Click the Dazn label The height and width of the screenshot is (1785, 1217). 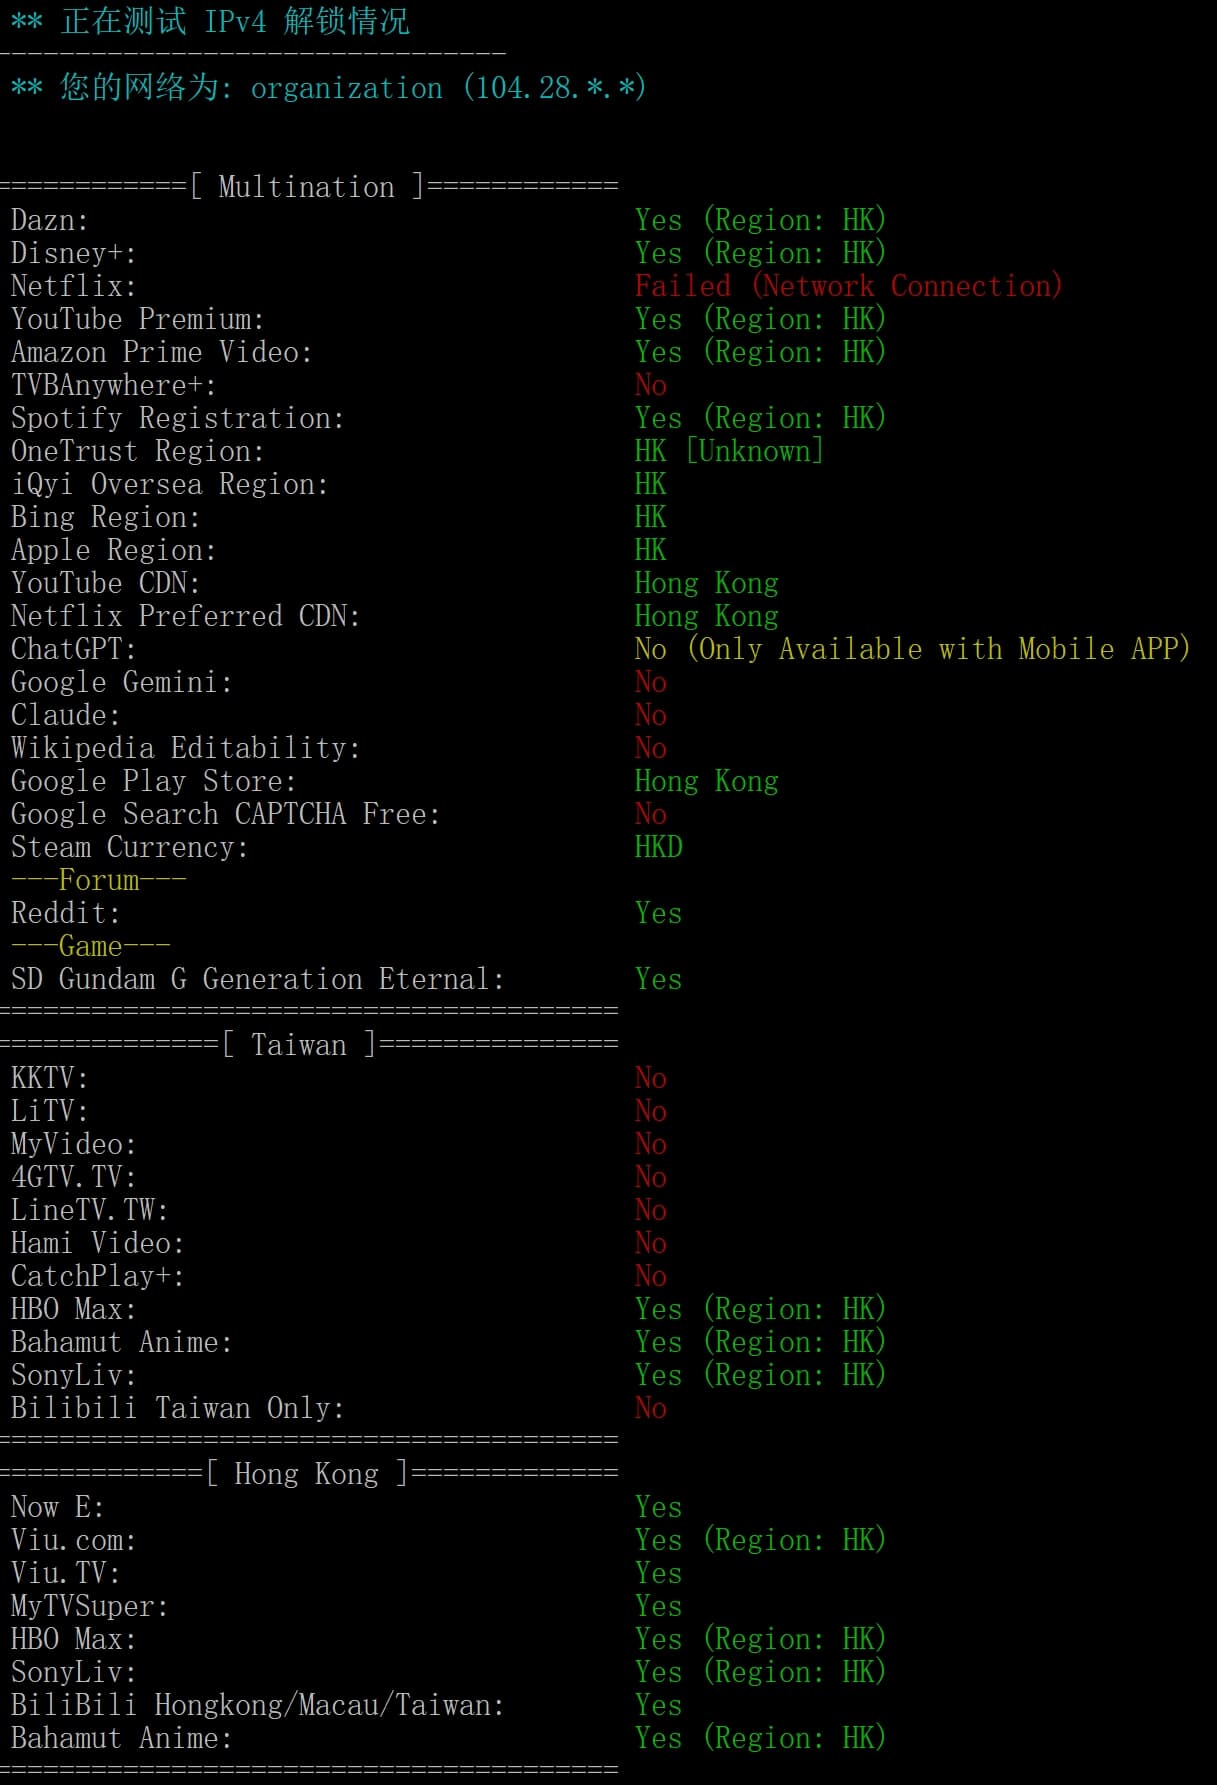click(49, 220)
